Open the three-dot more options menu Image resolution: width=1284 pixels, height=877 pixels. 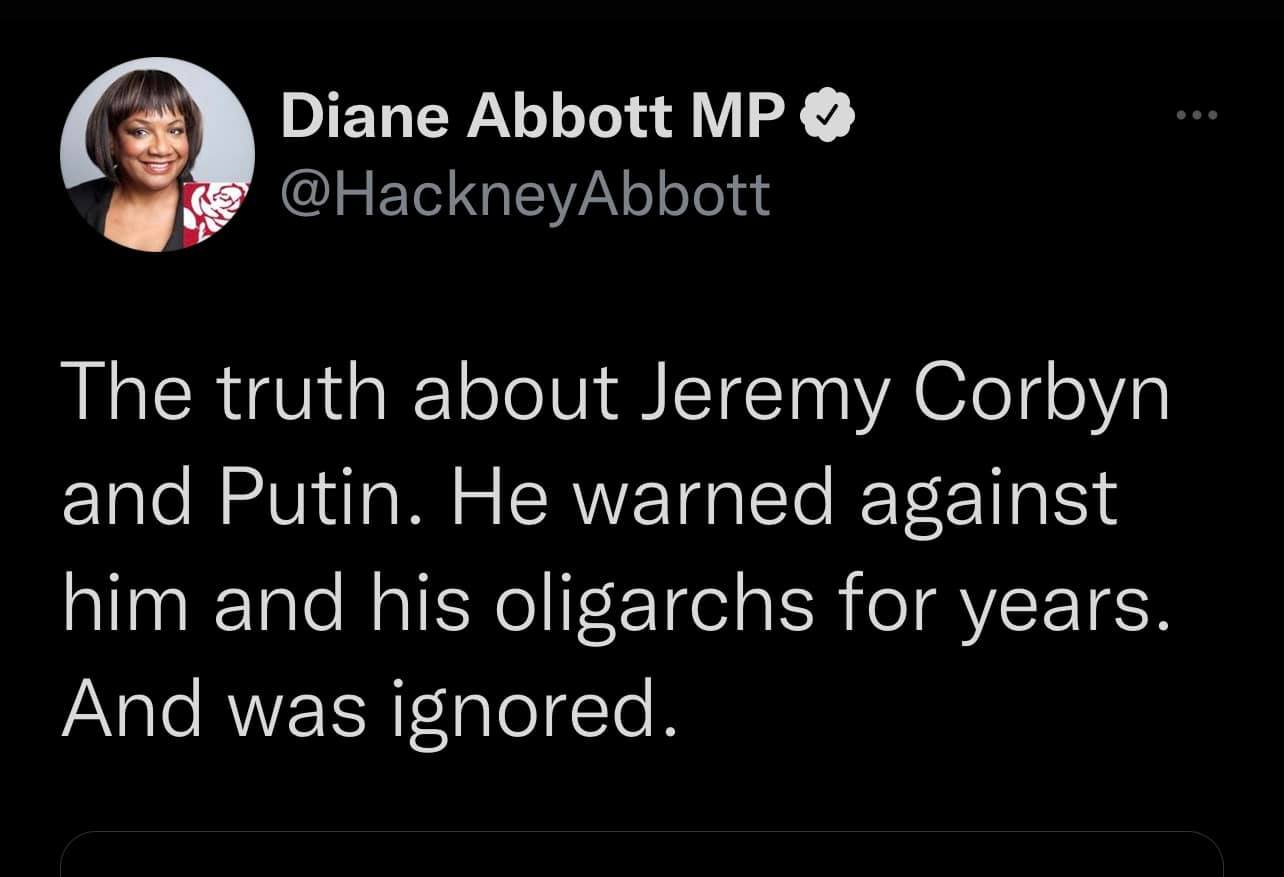1197,117
